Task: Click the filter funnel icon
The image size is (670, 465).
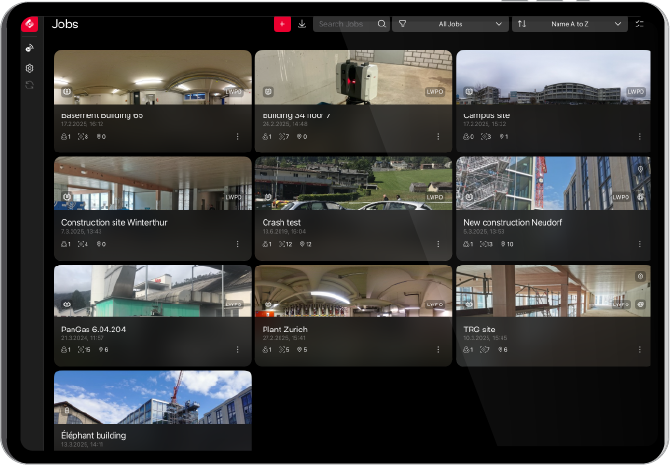Action: tap(403, 24)
